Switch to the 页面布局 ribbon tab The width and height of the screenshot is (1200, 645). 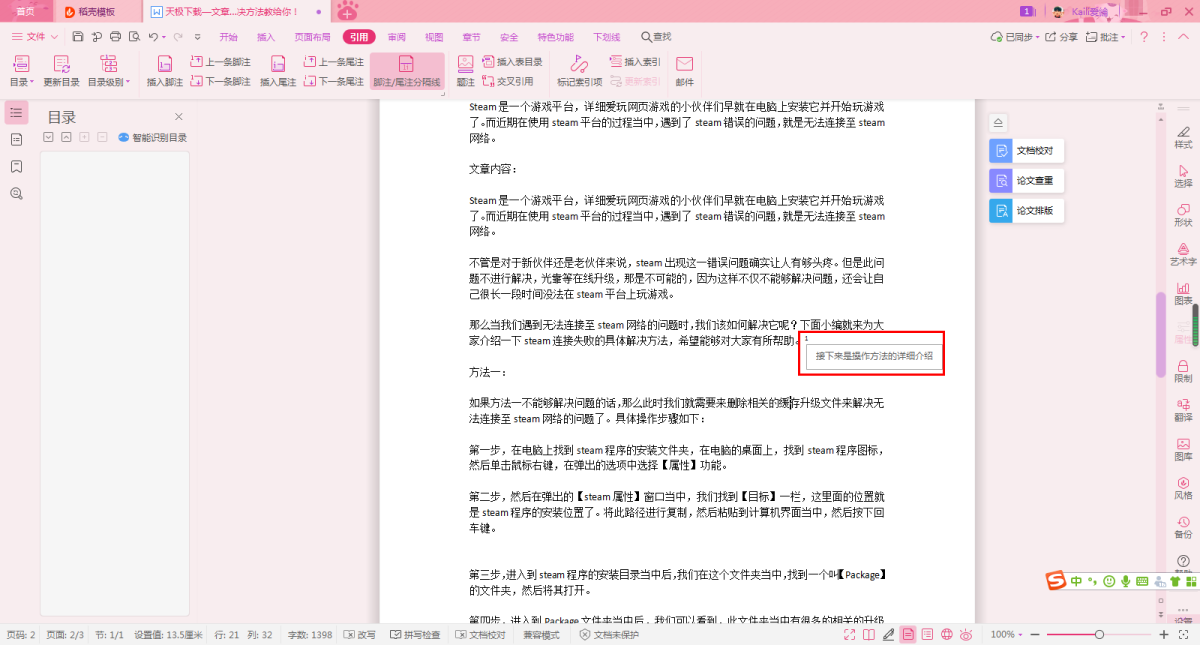tap(312, 37)
